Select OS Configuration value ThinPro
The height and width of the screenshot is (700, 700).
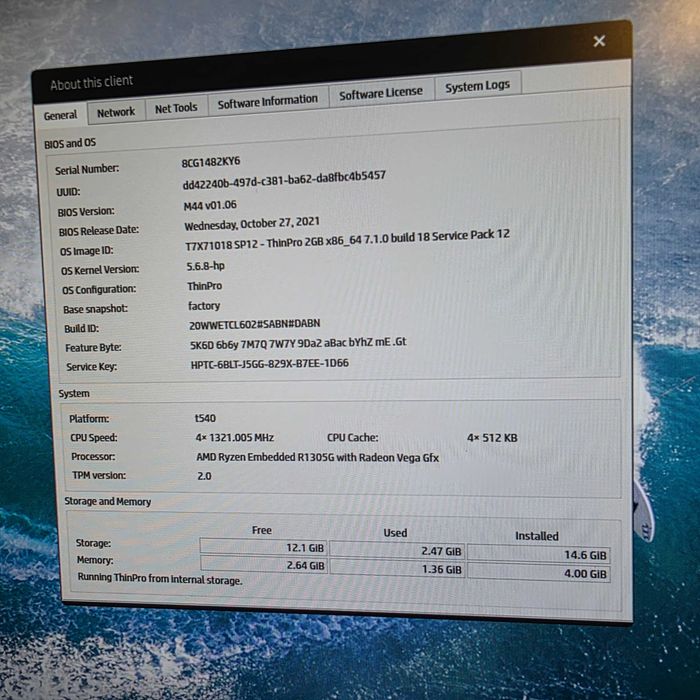tap(204, 286)
